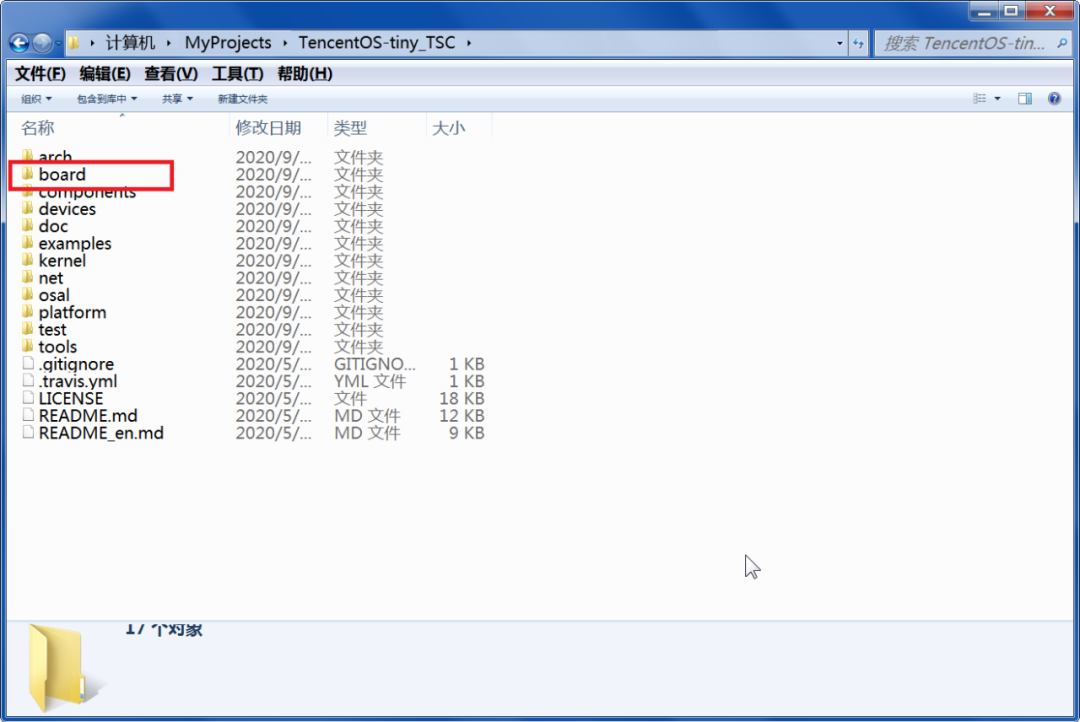The height and width of the screenshot is (722, 1080).
Task: Click the magnifier search icon
Action: coord(1062,43)
